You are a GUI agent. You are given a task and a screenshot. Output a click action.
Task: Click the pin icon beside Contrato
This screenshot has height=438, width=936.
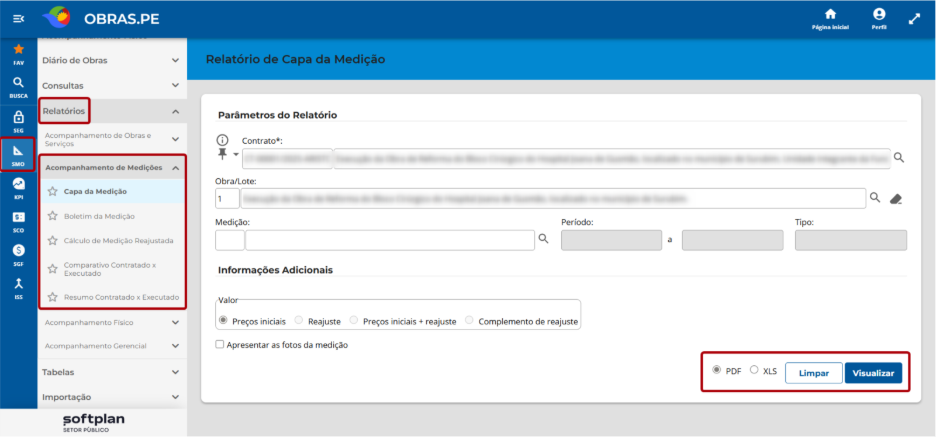coord(223,155)
